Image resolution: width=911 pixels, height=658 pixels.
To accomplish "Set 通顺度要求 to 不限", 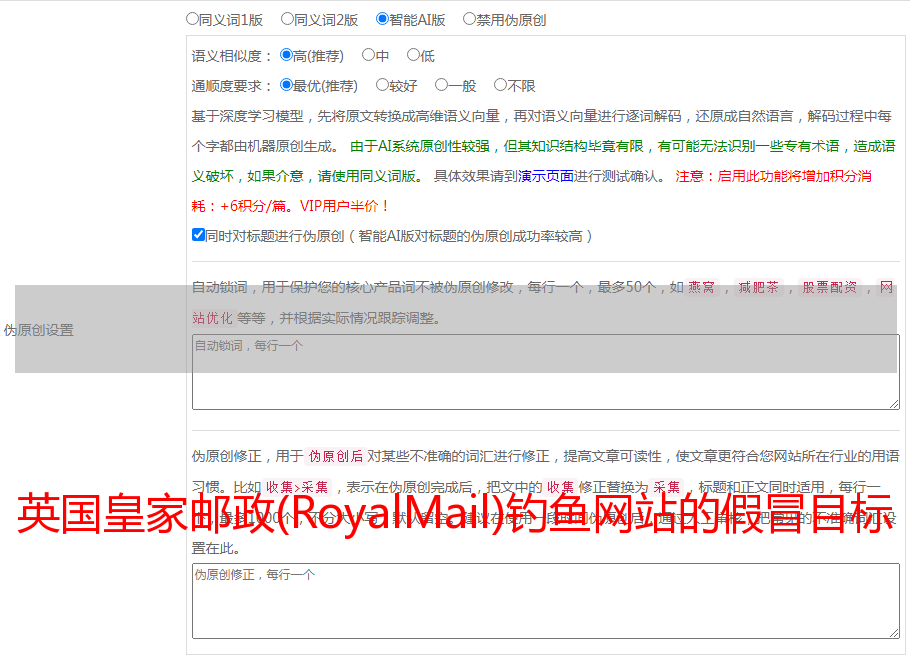I will pos(500,85).
